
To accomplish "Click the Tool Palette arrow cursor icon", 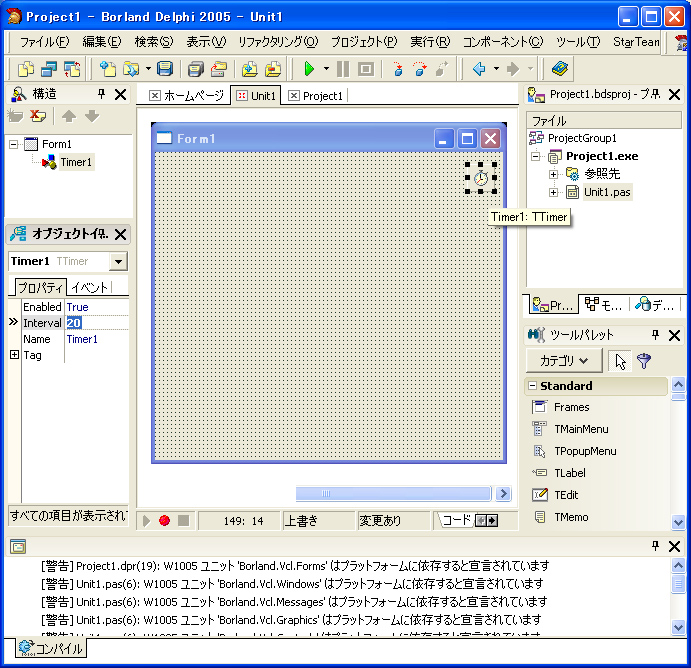I will (x=620, y=361).
